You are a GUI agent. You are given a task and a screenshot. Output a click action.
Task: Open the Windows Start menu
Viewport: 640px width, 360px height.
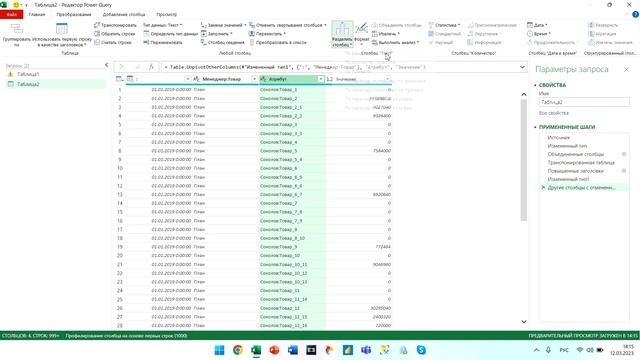(219, 350)
